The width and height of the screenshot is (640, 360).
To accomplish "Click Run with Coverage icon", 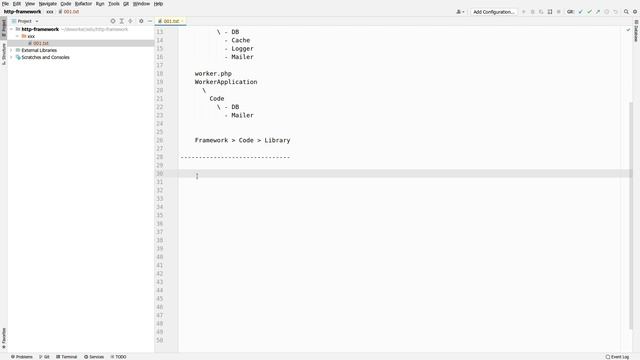I will [x=541, y=12].
